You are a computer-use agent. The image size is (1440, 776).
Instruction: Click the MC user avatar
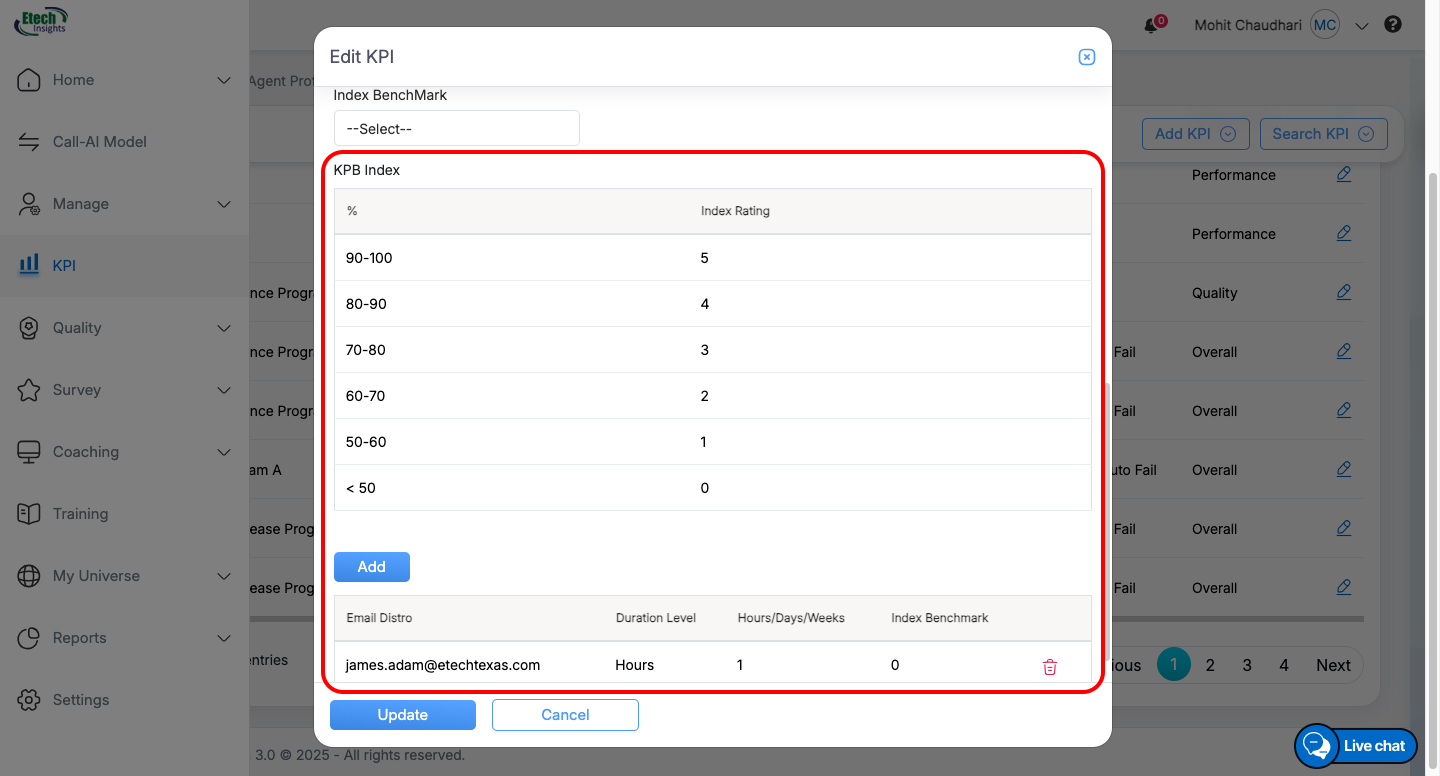coord(1324,25)
